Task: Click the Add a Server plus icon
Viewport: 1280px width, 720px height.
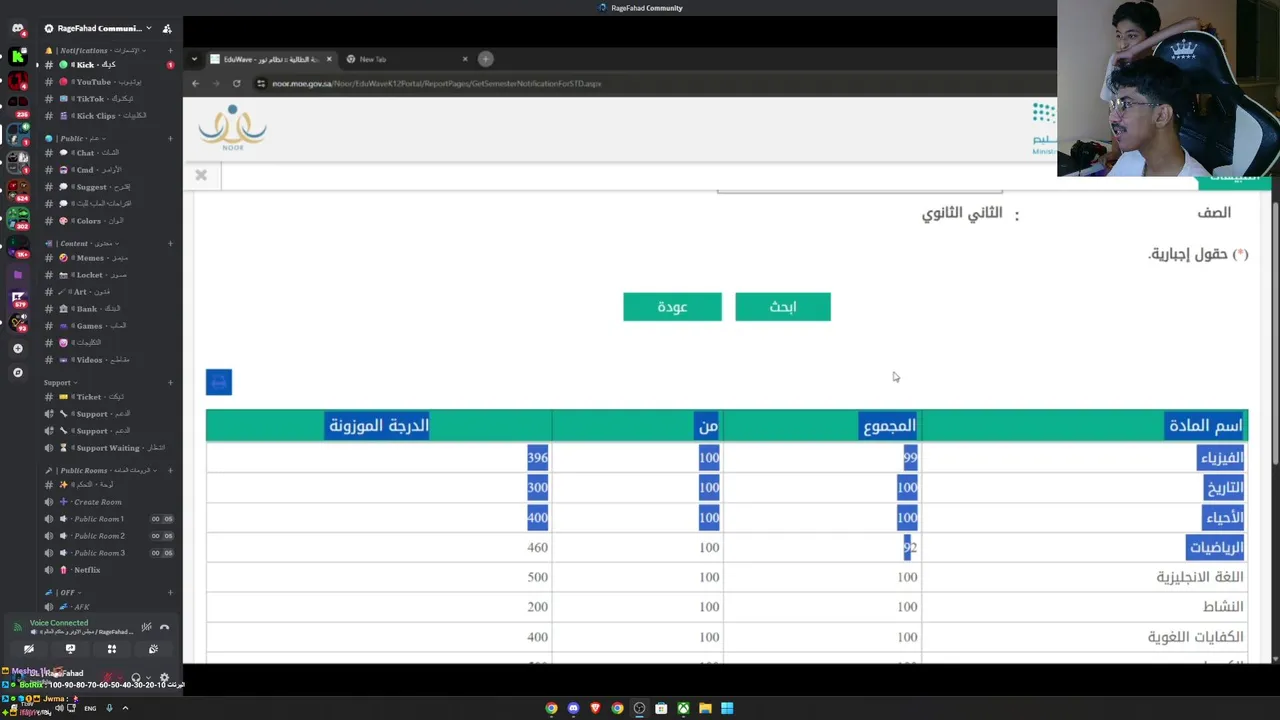Action: [x=17, y=348]
